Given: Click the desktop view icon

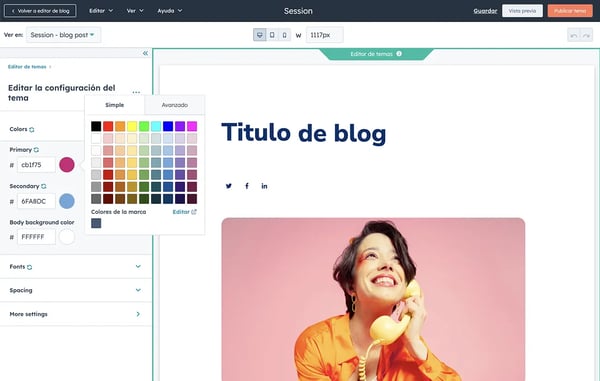Looking at the screenshot, I should click(x=259, y=35).
